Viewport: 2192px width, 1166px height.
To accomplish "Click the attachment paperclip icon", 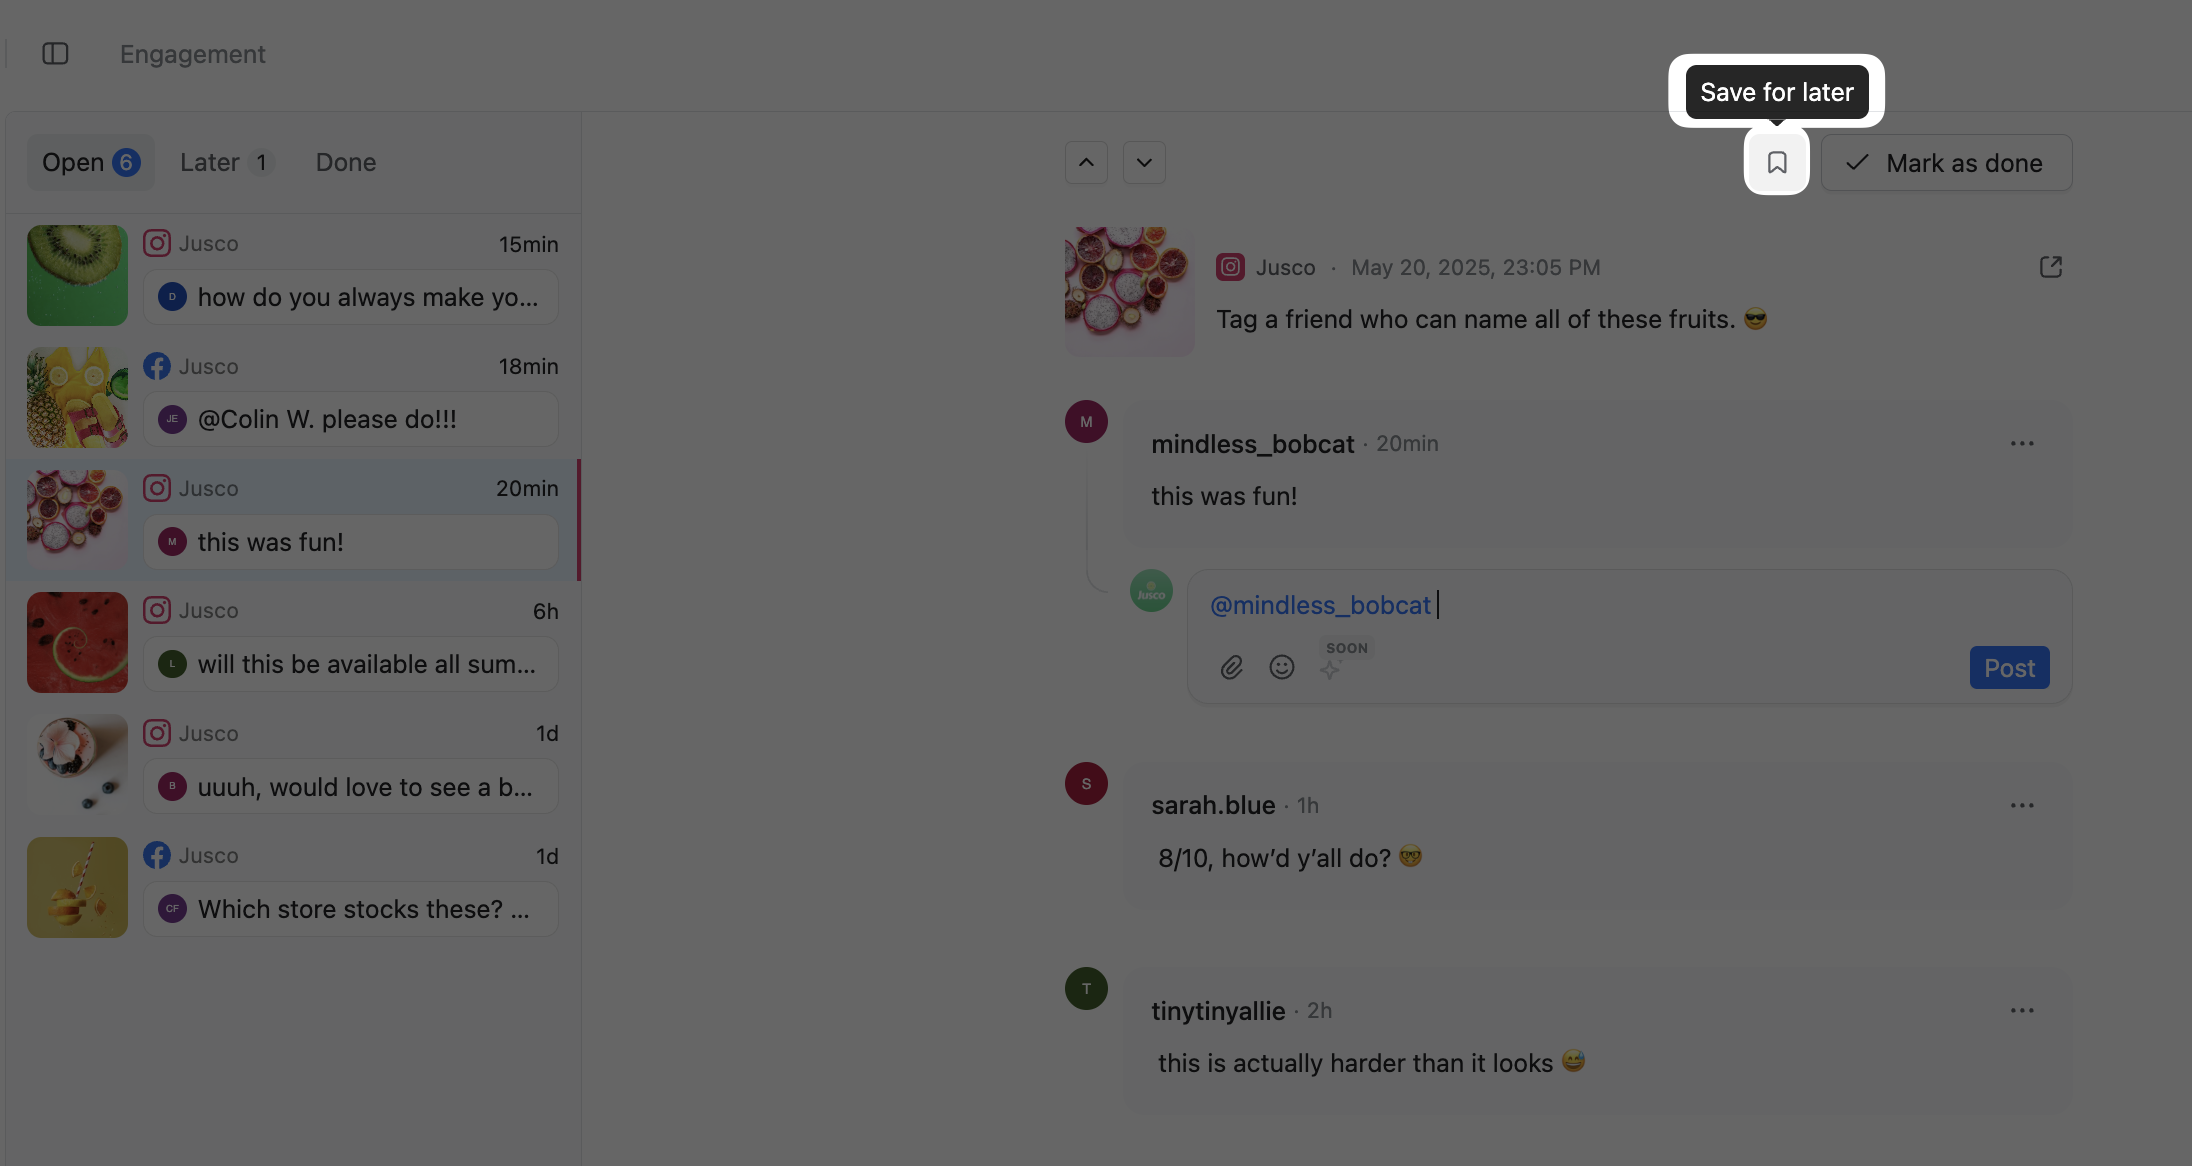I will (x=1231, y=667).
